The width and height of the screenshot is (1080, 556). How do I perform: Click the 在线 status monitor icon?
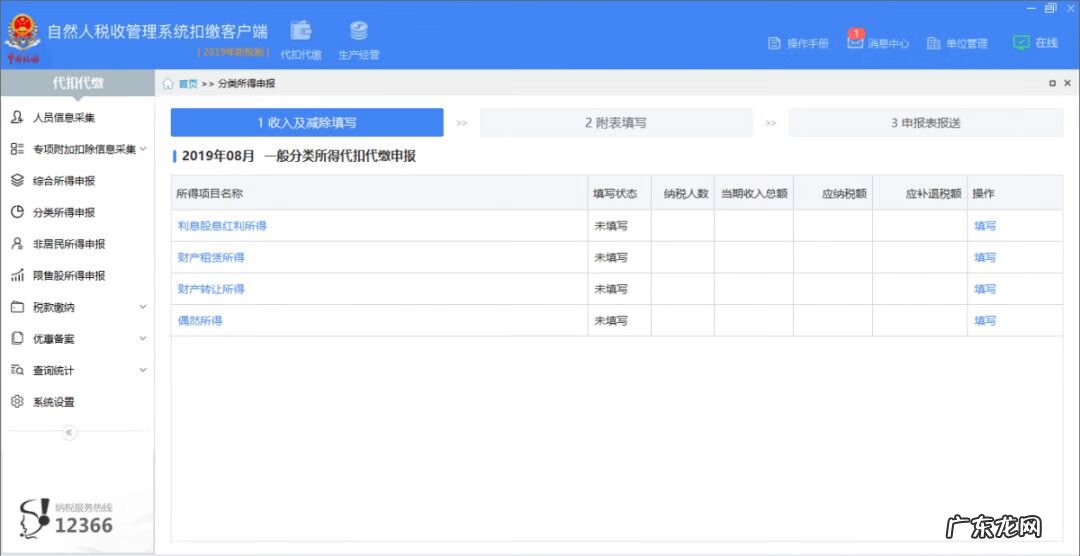[x=1021, y=43]
